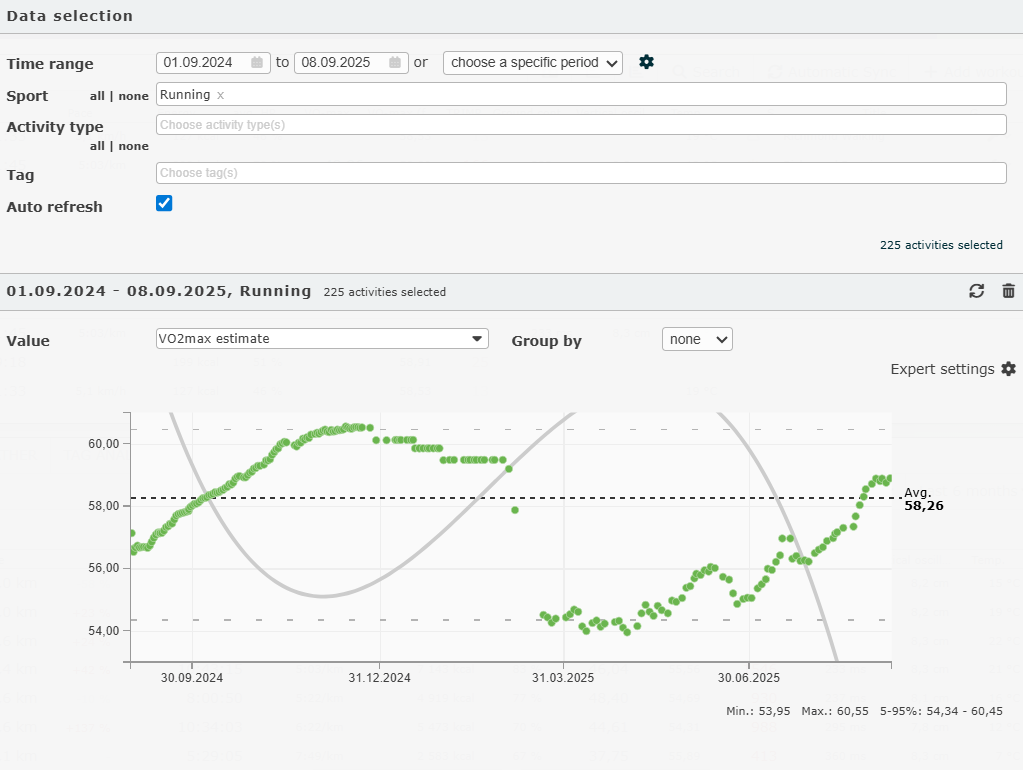Viewport: 1023px width, 770px height.
Task: Delete the chart with the trash icon
Action: pyautogui.click(x=1008, y=291)
